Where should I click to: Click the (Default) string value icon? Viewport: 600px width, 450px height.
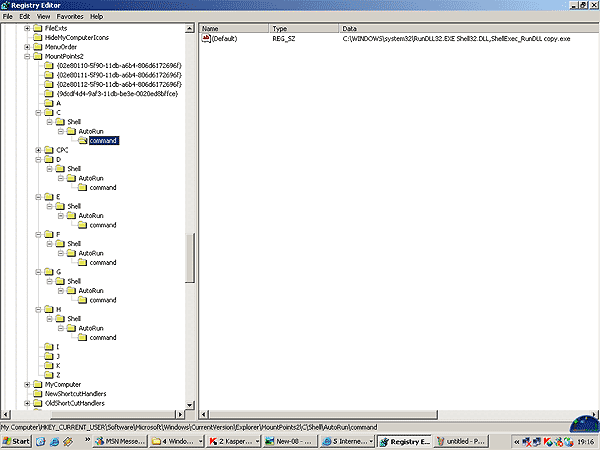206,38
